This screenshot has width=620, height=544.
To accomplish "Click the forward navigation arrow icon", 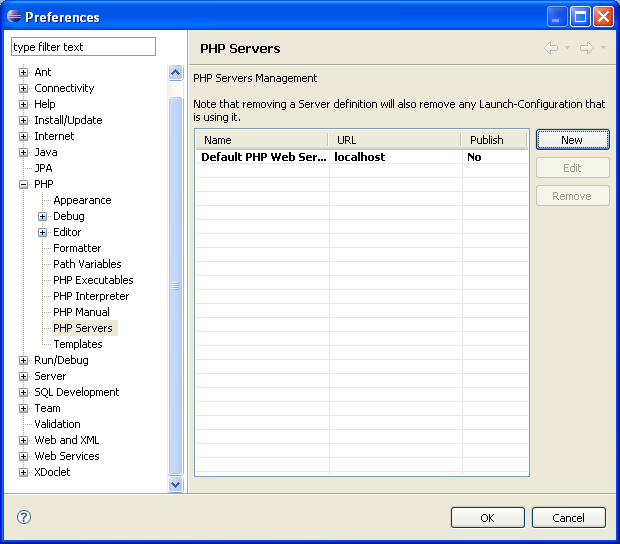I will coord(586,48).
